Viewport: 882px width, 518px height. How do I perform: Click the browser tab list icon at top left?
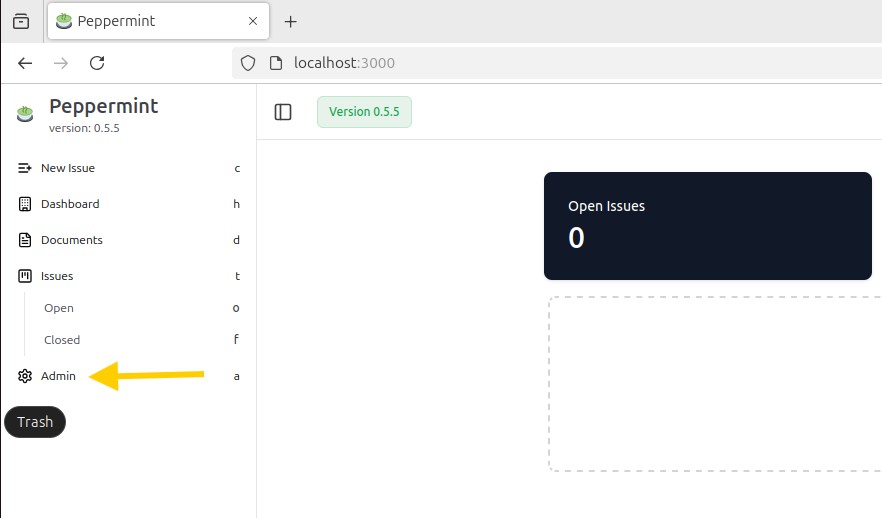coord(21,21)
